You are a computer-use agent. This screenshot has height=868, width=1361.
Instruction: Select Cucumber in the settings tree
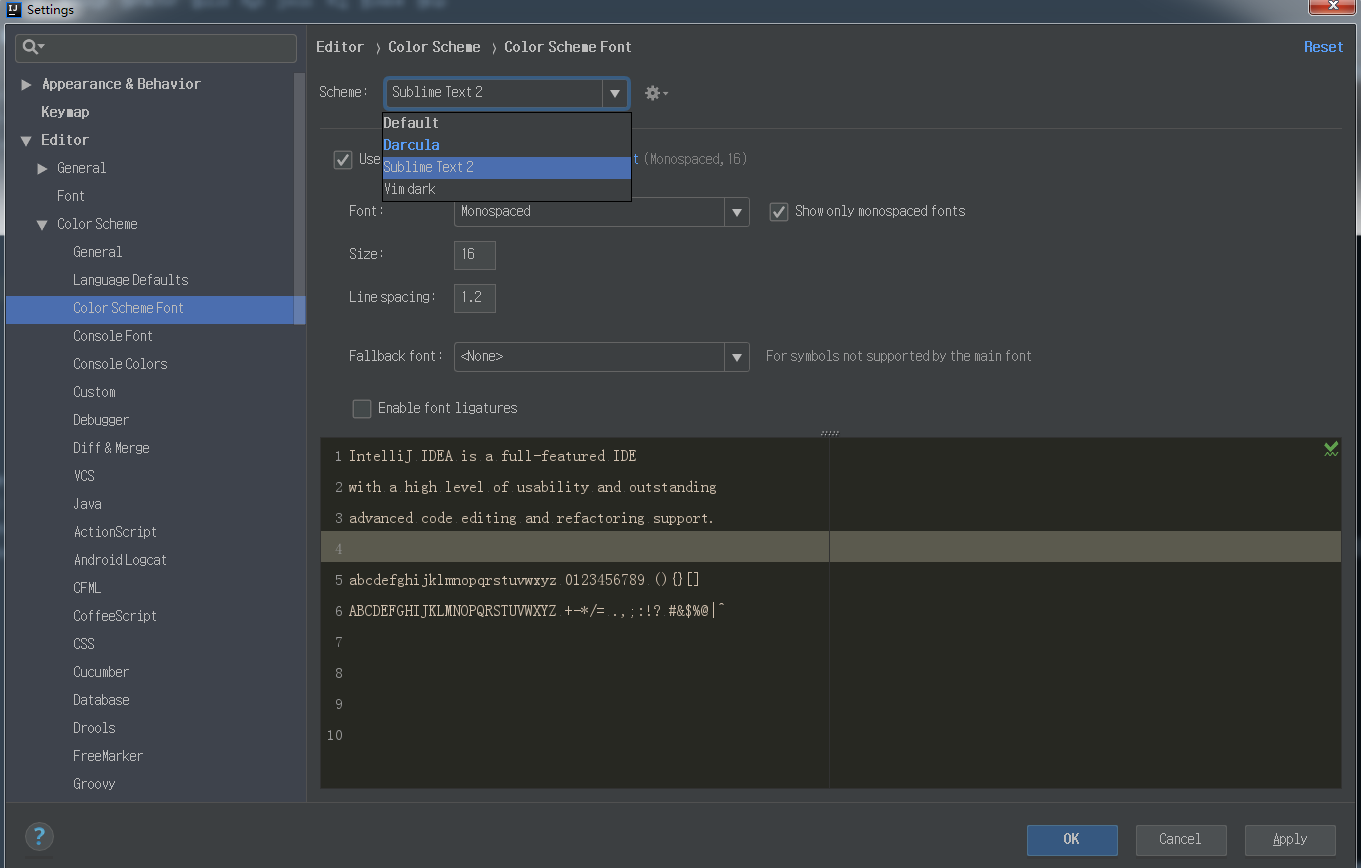coord(101,672)
